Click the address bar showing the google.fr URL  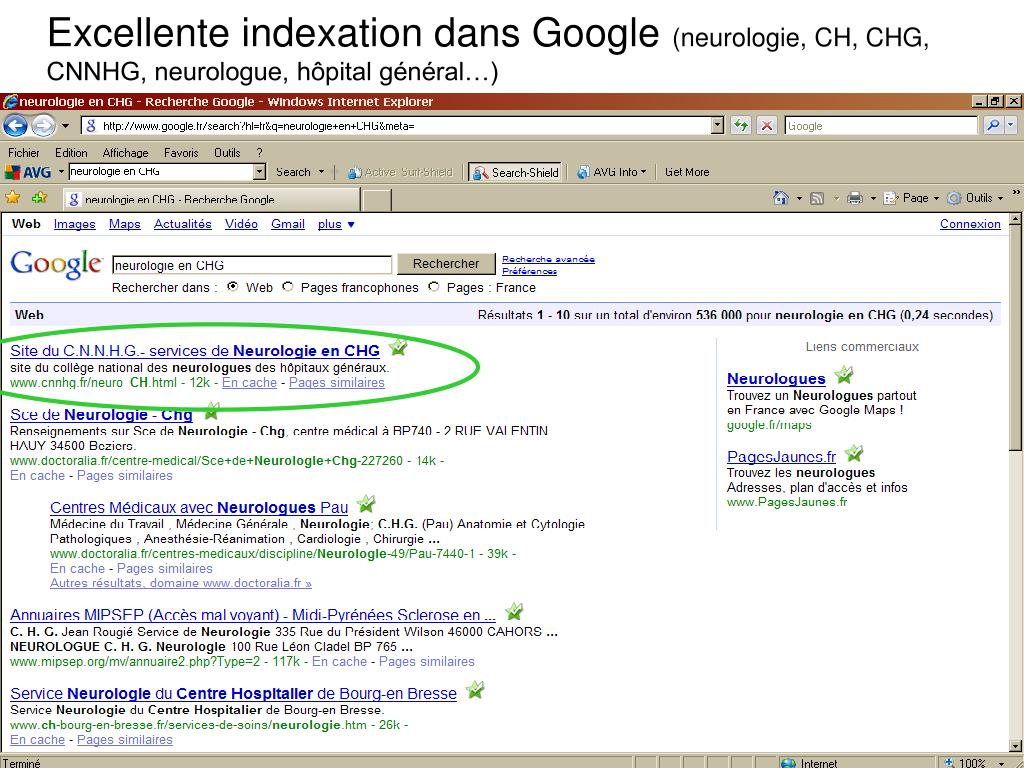[396, 125]
